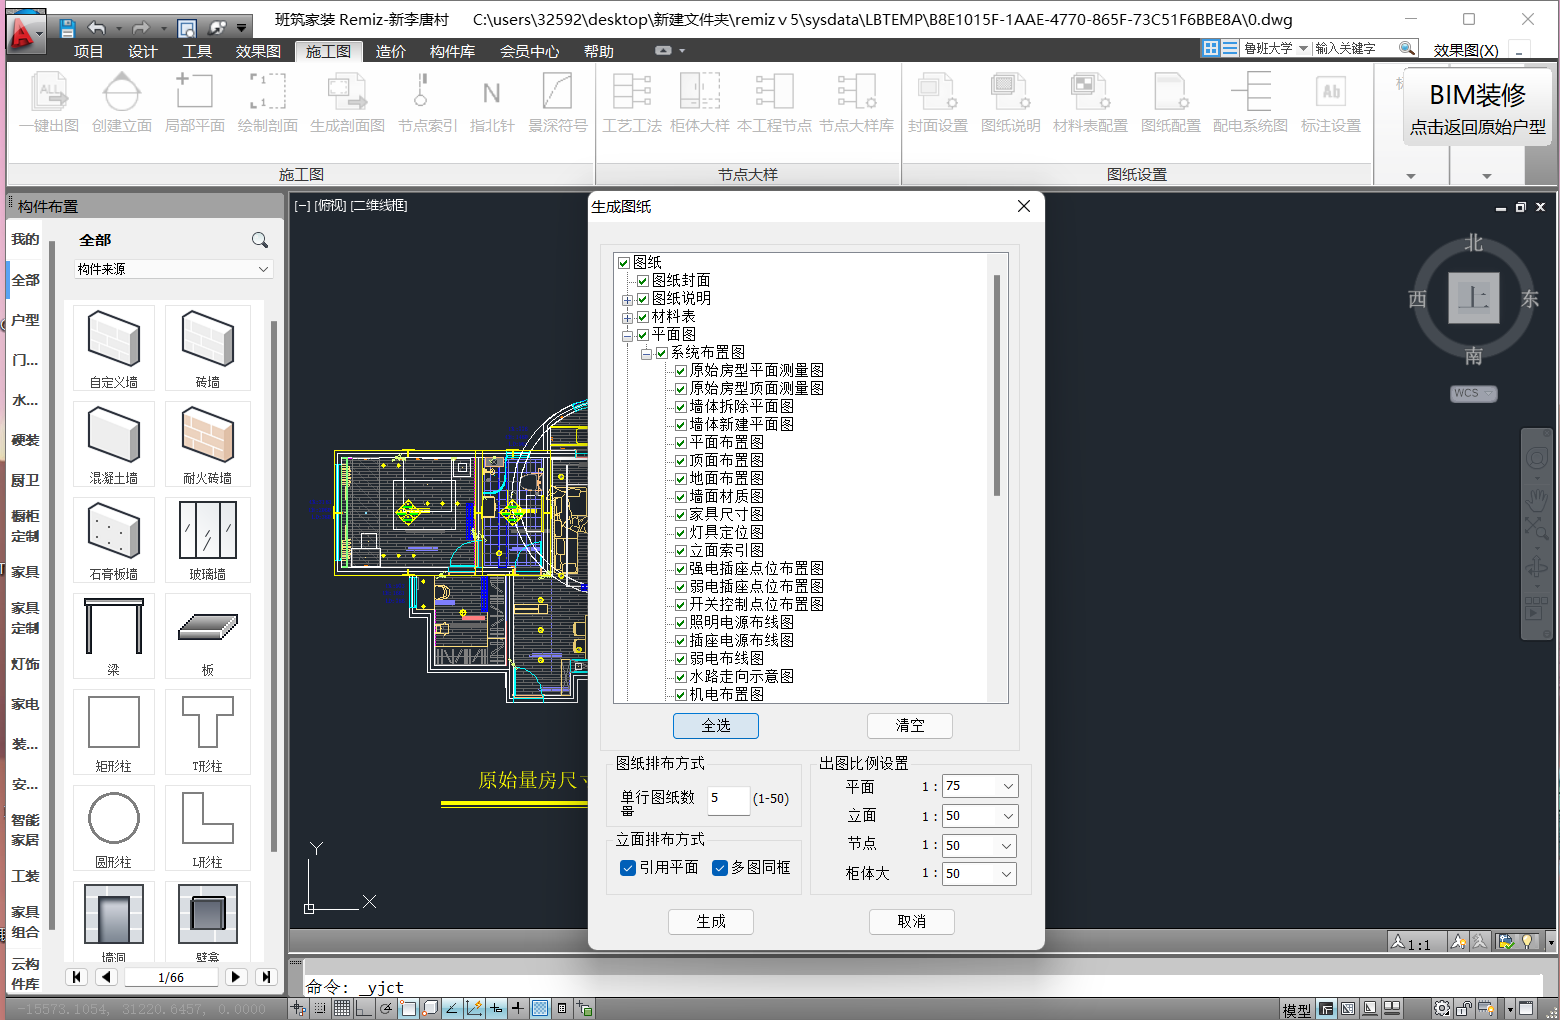Toggle 水路走向示意图 checkbox

coord(680,677)
